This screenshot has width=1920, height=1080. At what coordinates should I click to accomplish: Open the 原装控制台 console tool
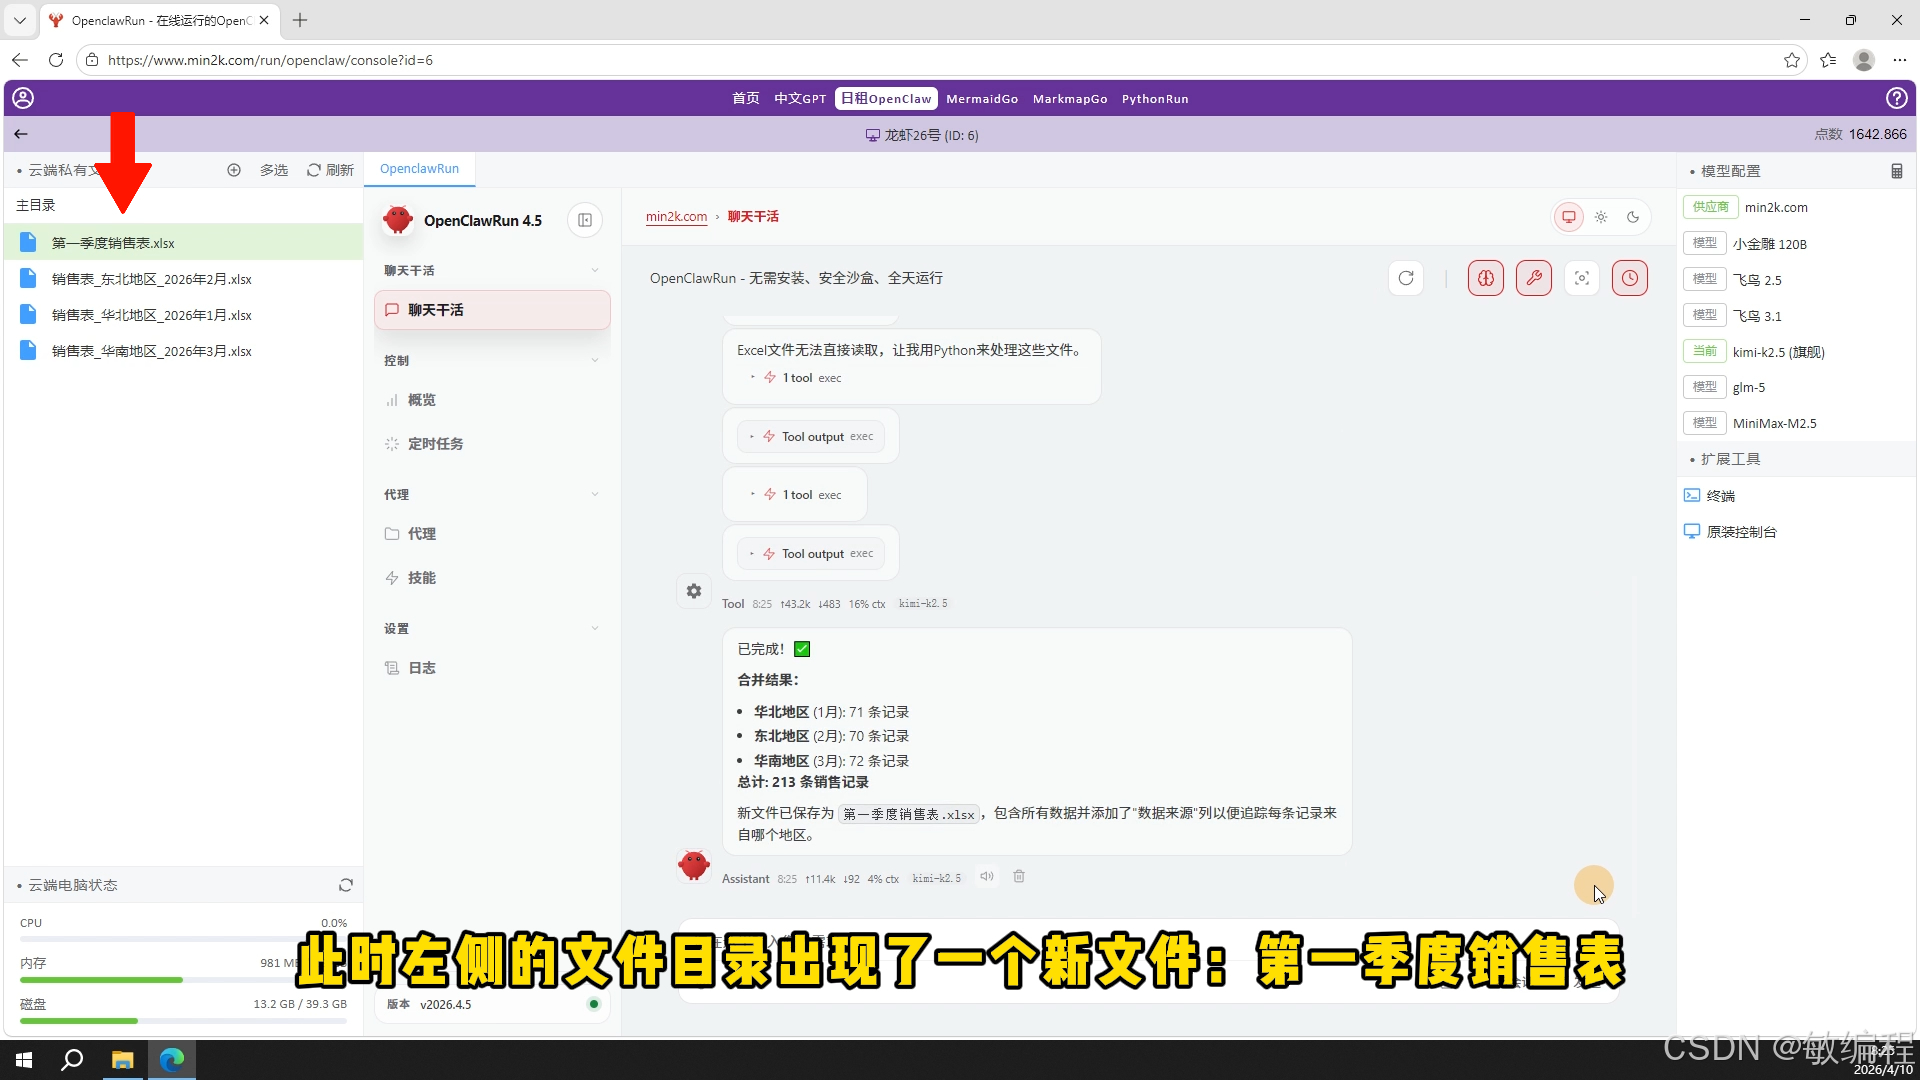[1740, 531]
